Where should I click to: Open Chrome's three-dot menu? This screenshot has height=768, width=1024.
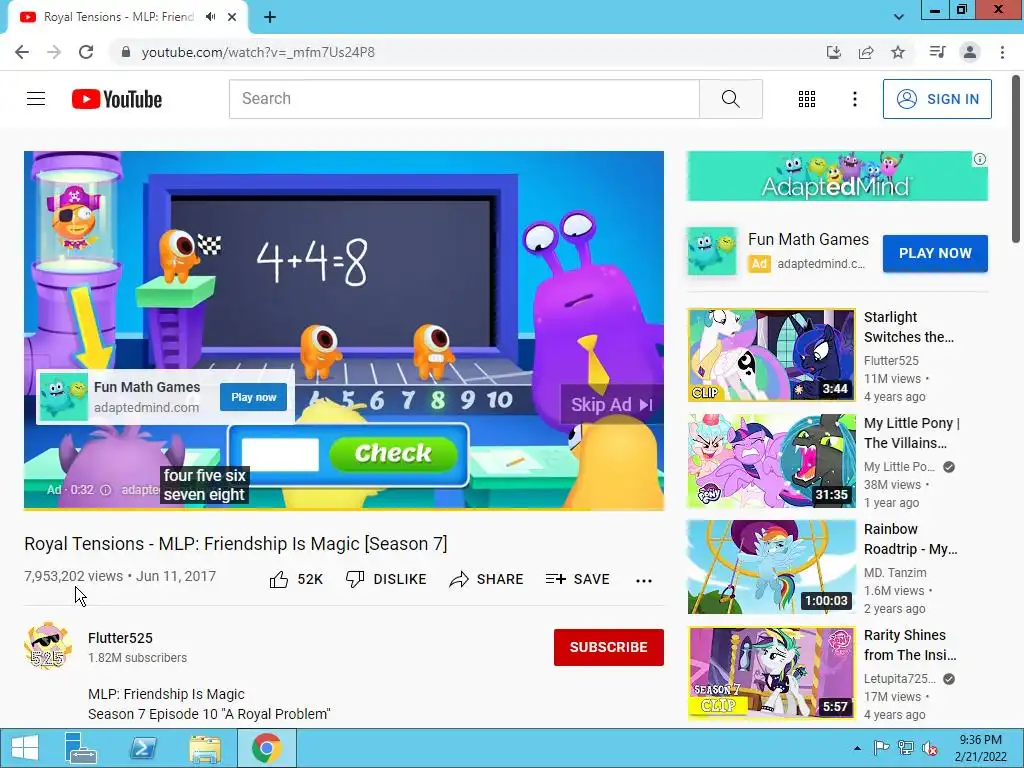[1002, 52]
